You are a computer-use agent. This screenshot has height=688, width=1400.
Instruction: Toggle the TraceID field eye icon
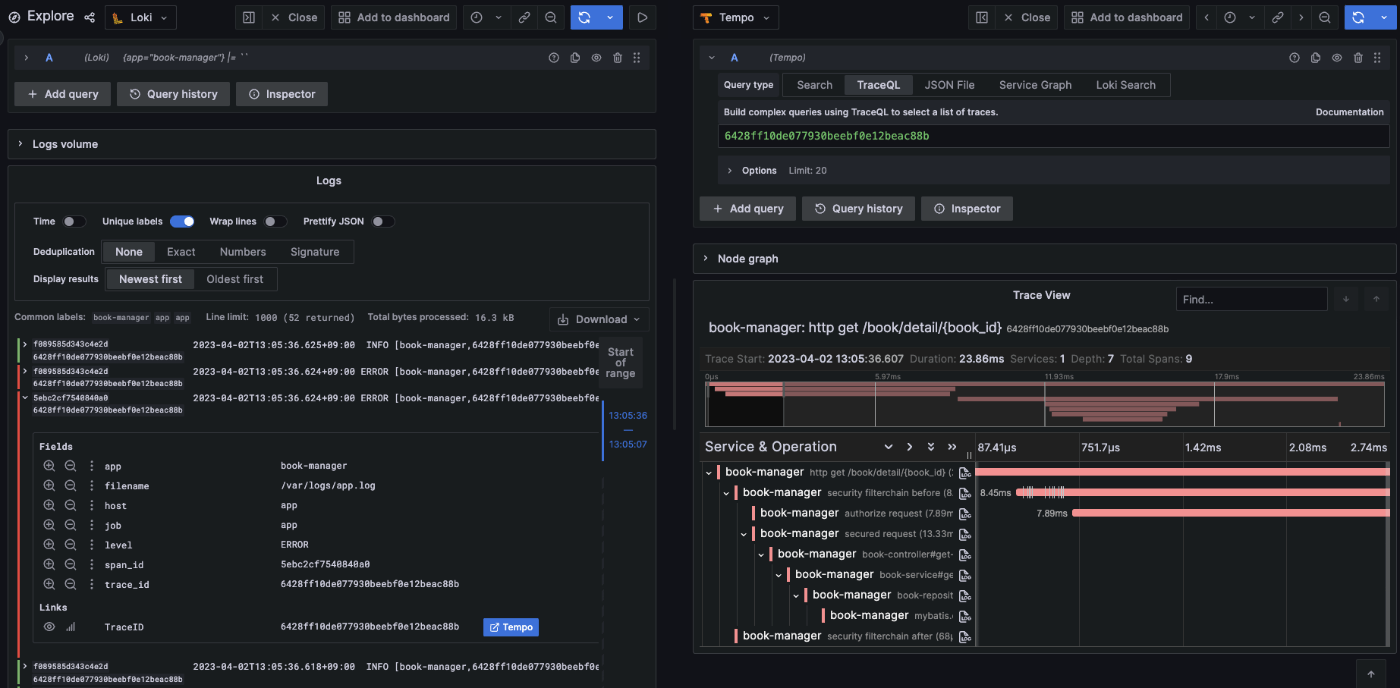pos(49,627)
